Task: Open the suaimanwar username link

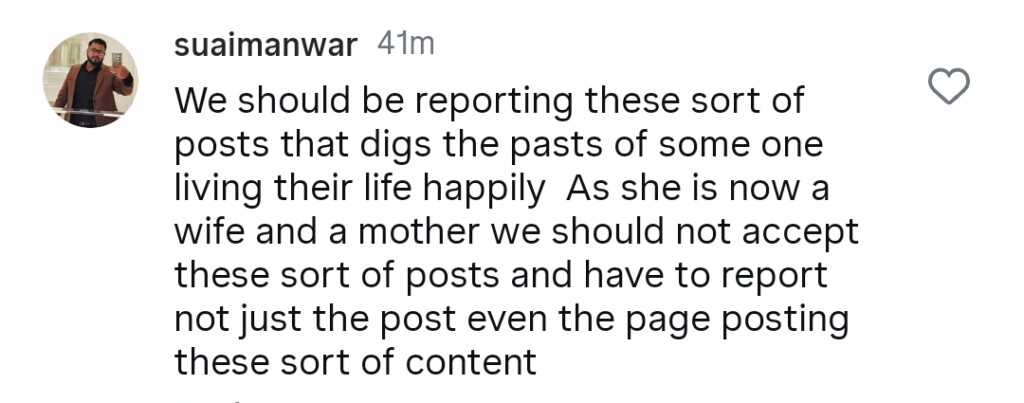Action: click(264, 46)
